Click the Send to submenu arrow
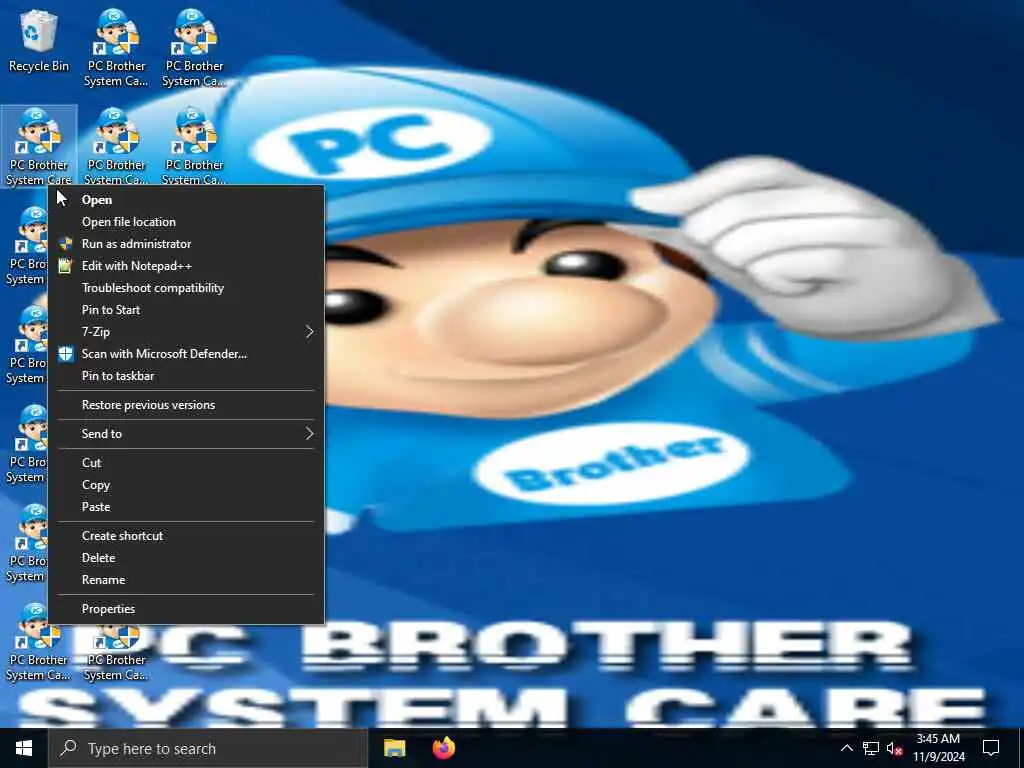 click(310, 434)
